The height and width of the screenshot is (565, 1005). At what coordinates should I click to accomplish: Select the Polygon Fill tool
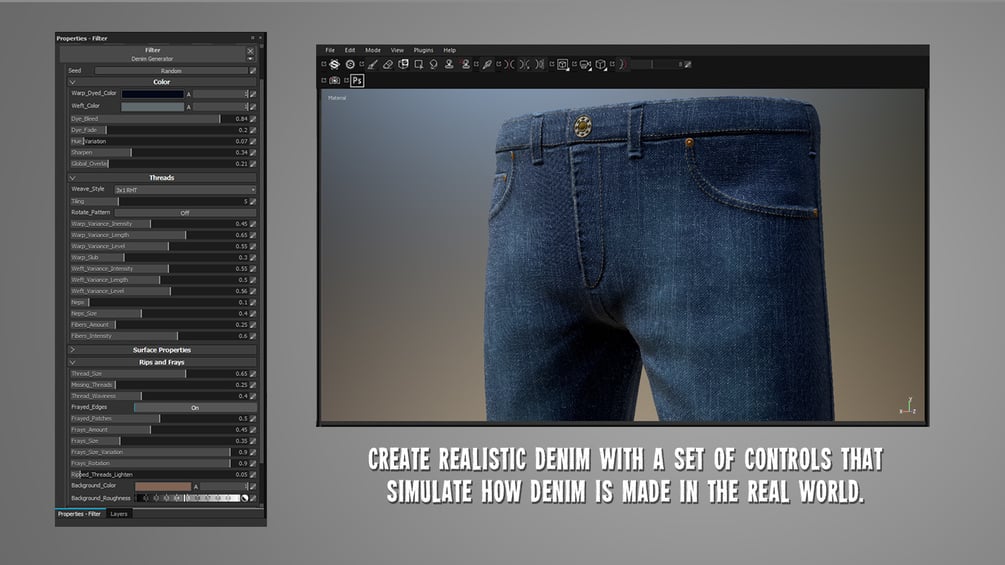419,64
